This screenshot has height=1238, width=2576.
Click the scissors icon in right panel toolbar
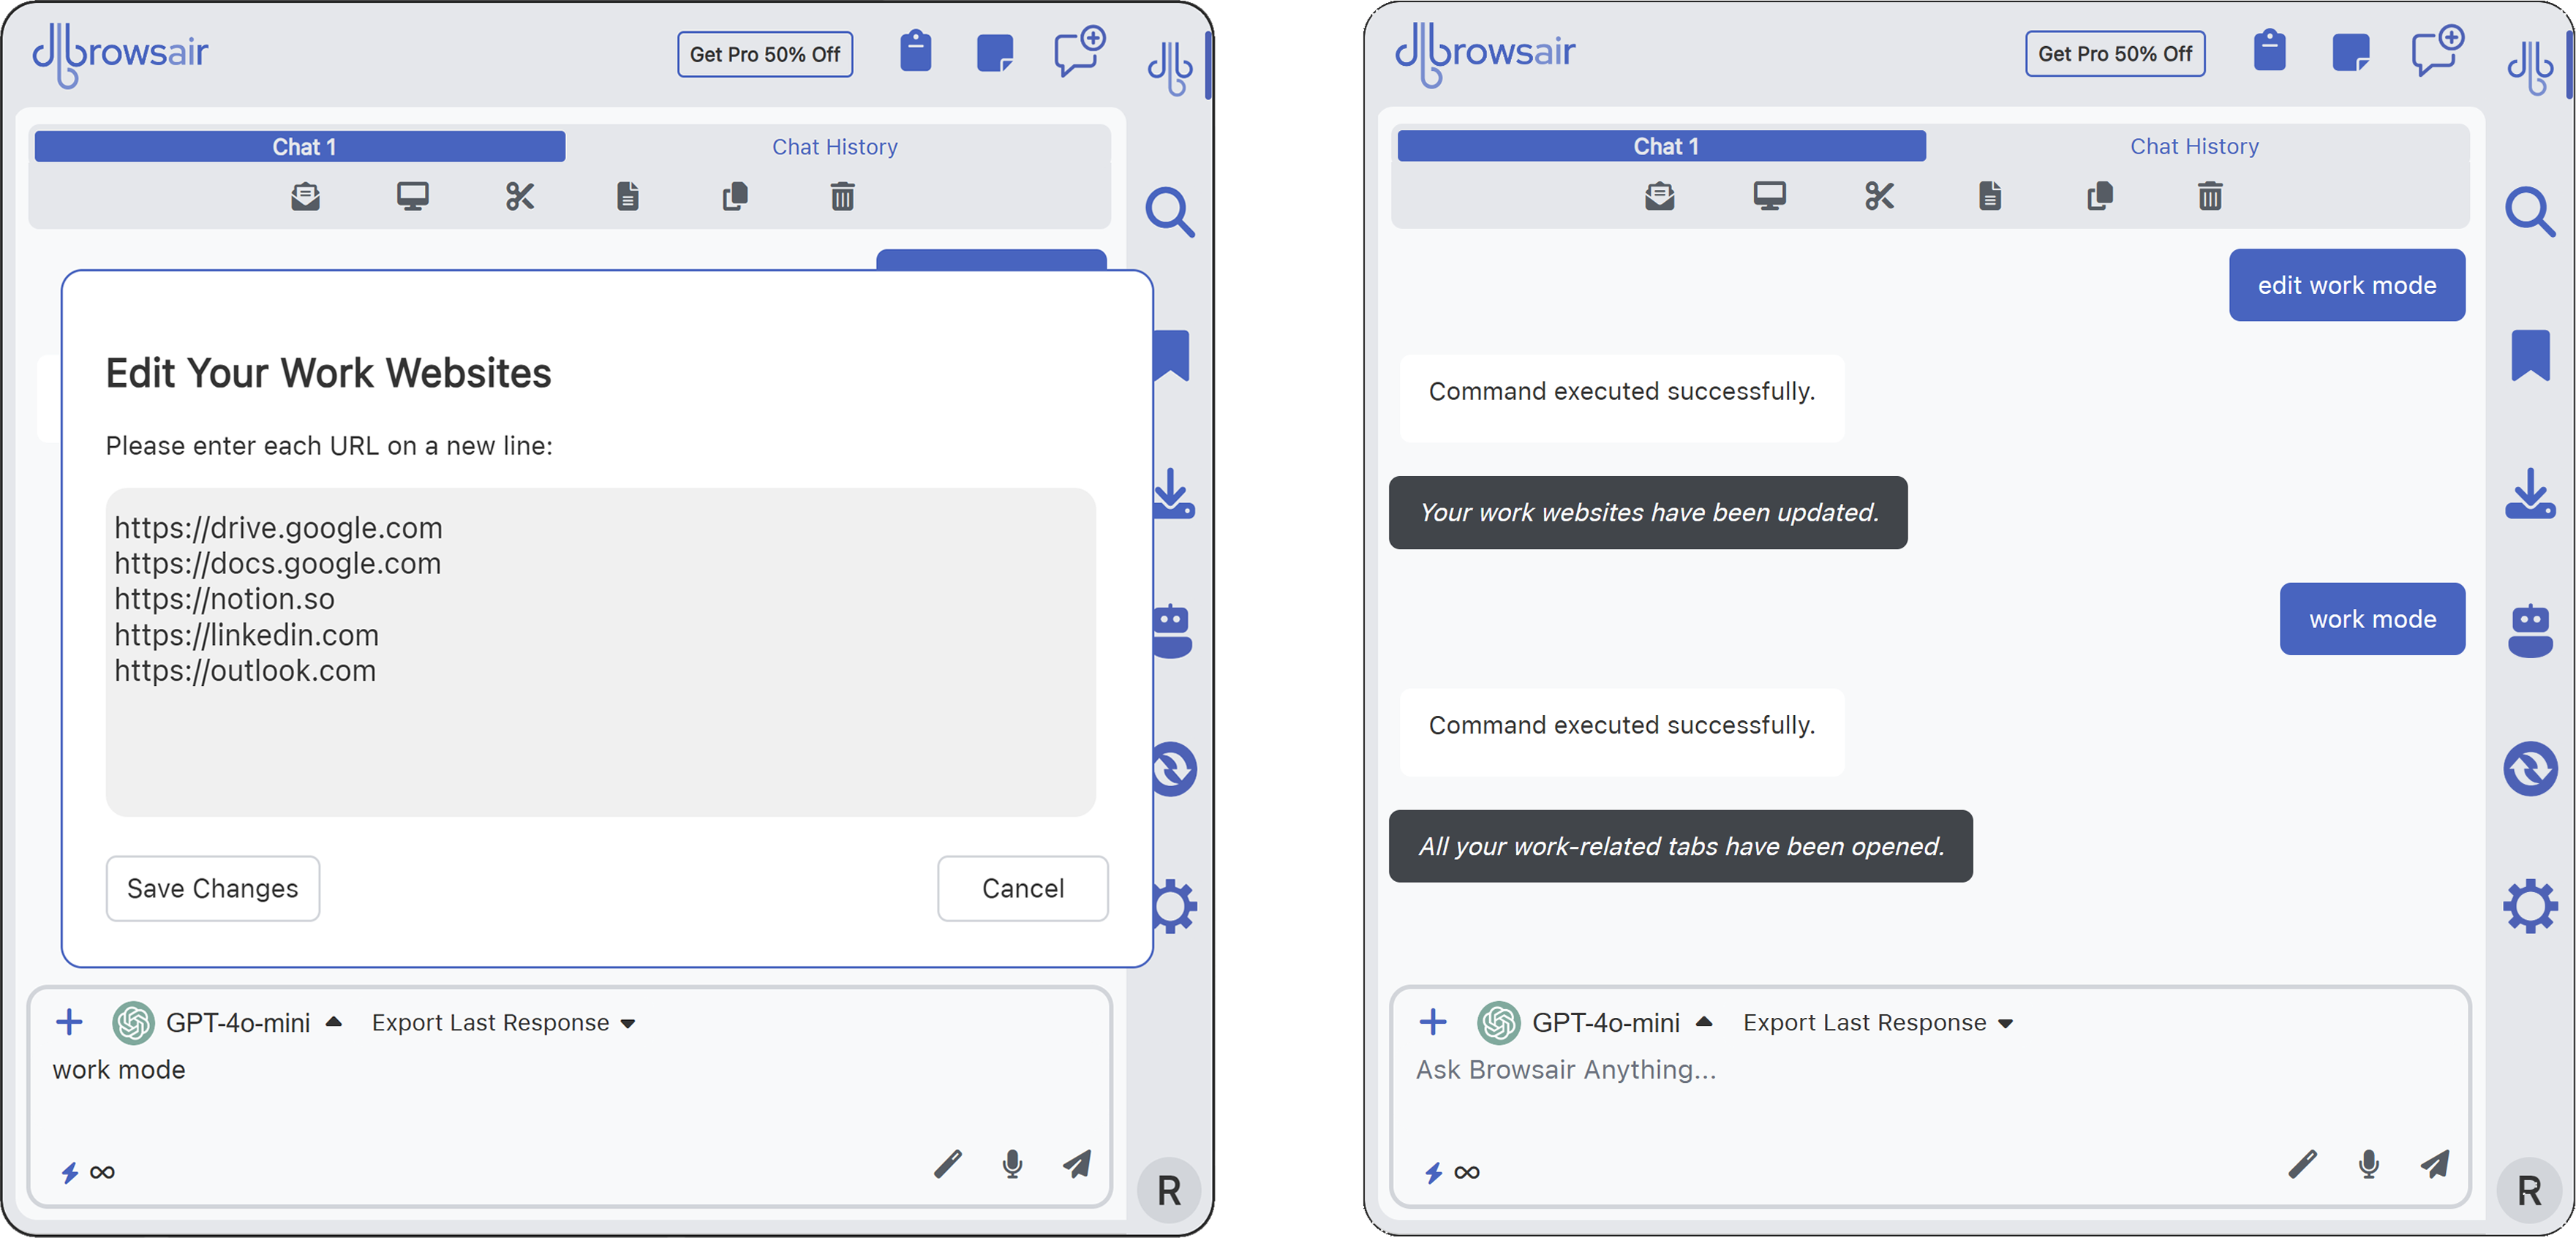tap(1879, 196)
